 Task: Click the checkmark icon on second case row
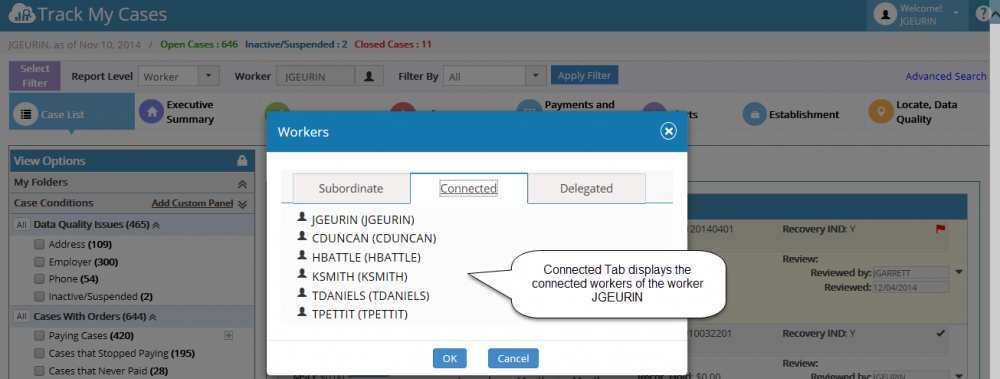(940, 333)
